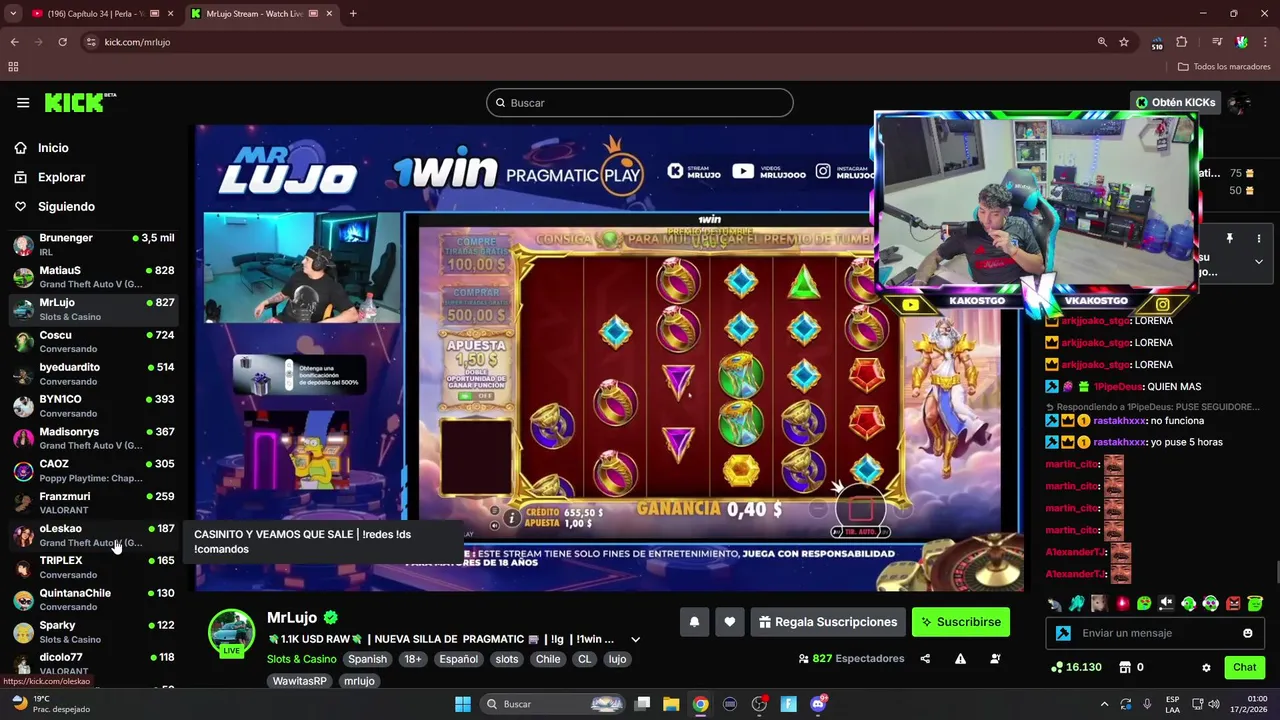This screenshot has width=1280, height=720.
Task: Expand the stream title with the chevron
Action: (x=635, y=640)
